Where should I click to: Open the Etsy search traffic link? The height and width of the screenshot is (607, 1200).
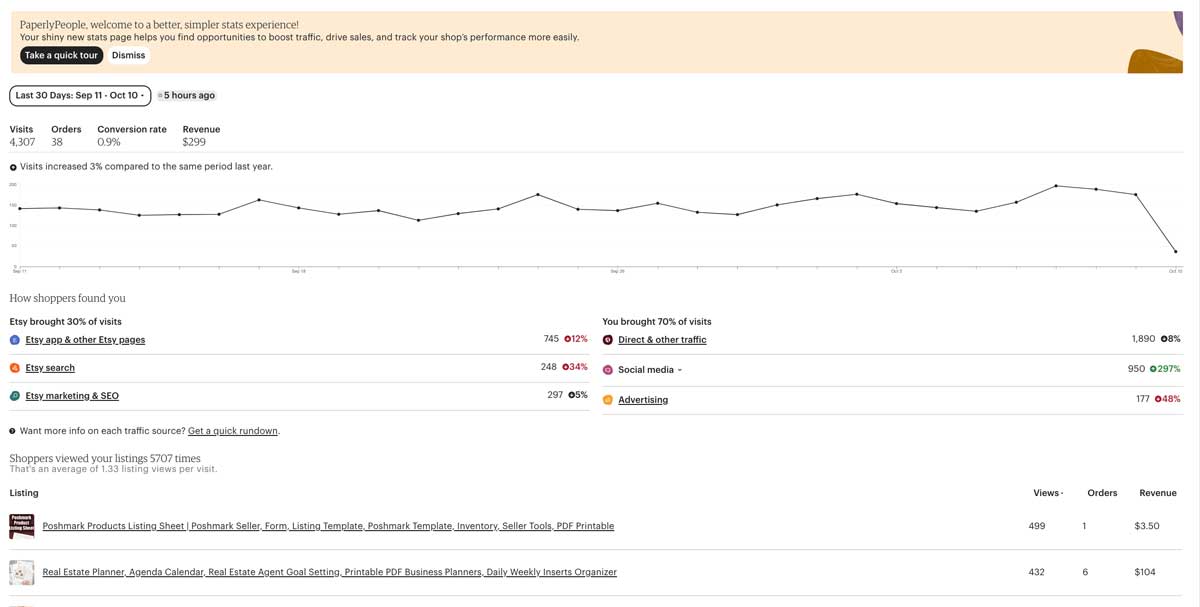(50, 368)
